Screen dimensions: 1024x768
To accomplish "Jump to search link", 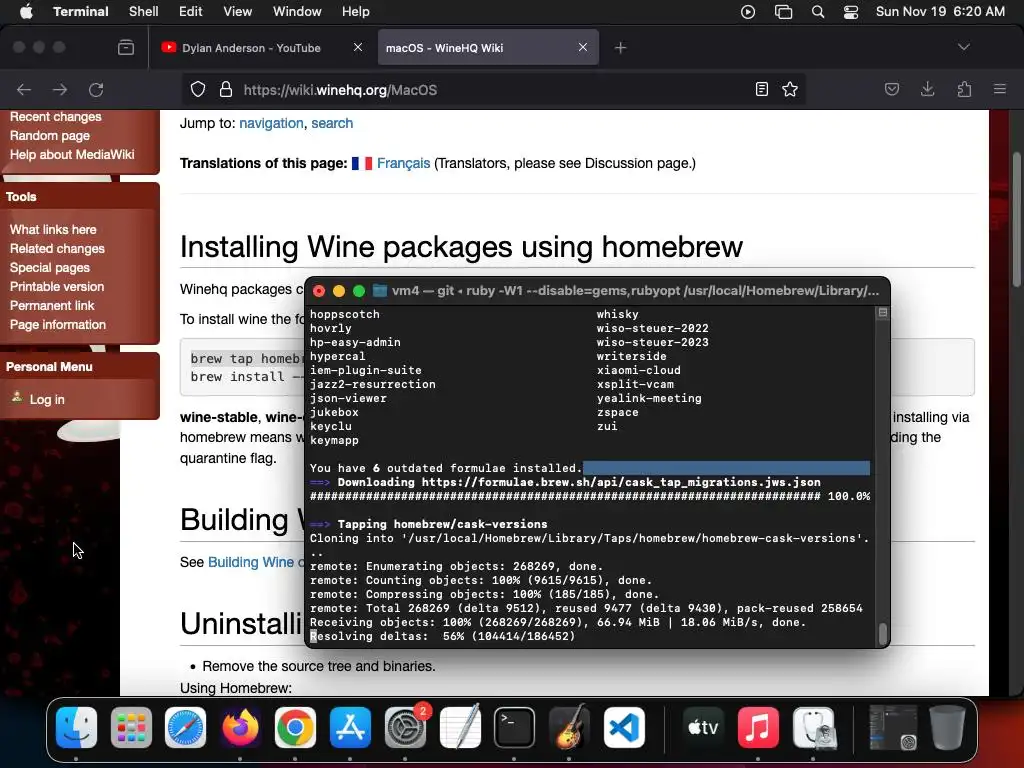I will 332,123.
